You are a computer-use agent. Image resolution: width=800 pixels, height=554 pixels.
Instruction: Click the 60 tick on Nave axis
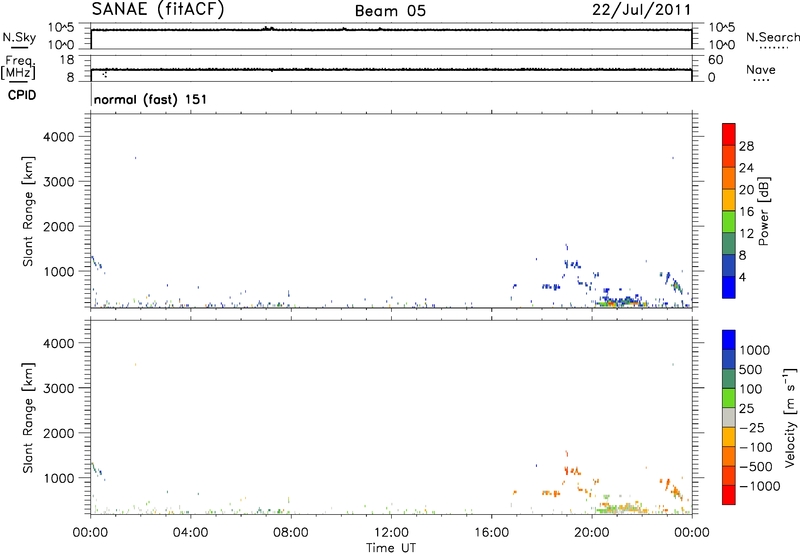pos(716,60)
